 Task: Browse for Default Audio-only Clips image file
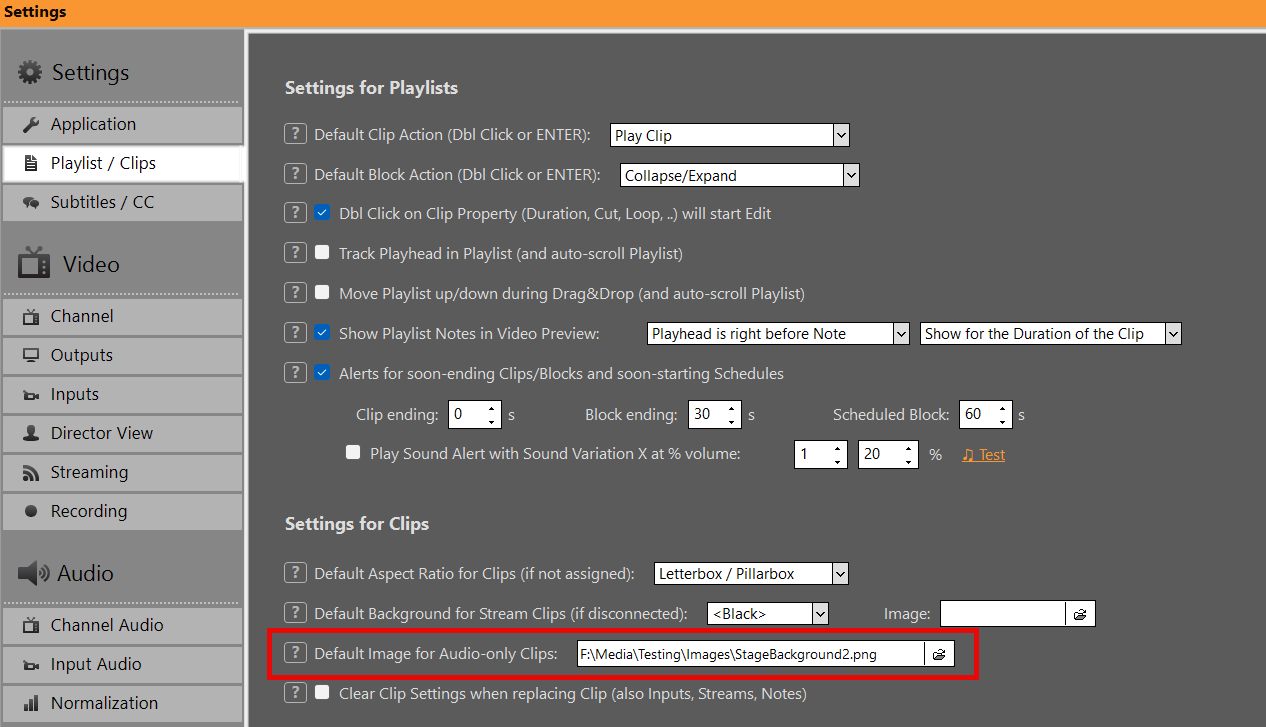pyautogui.click(x=939, y=654)
